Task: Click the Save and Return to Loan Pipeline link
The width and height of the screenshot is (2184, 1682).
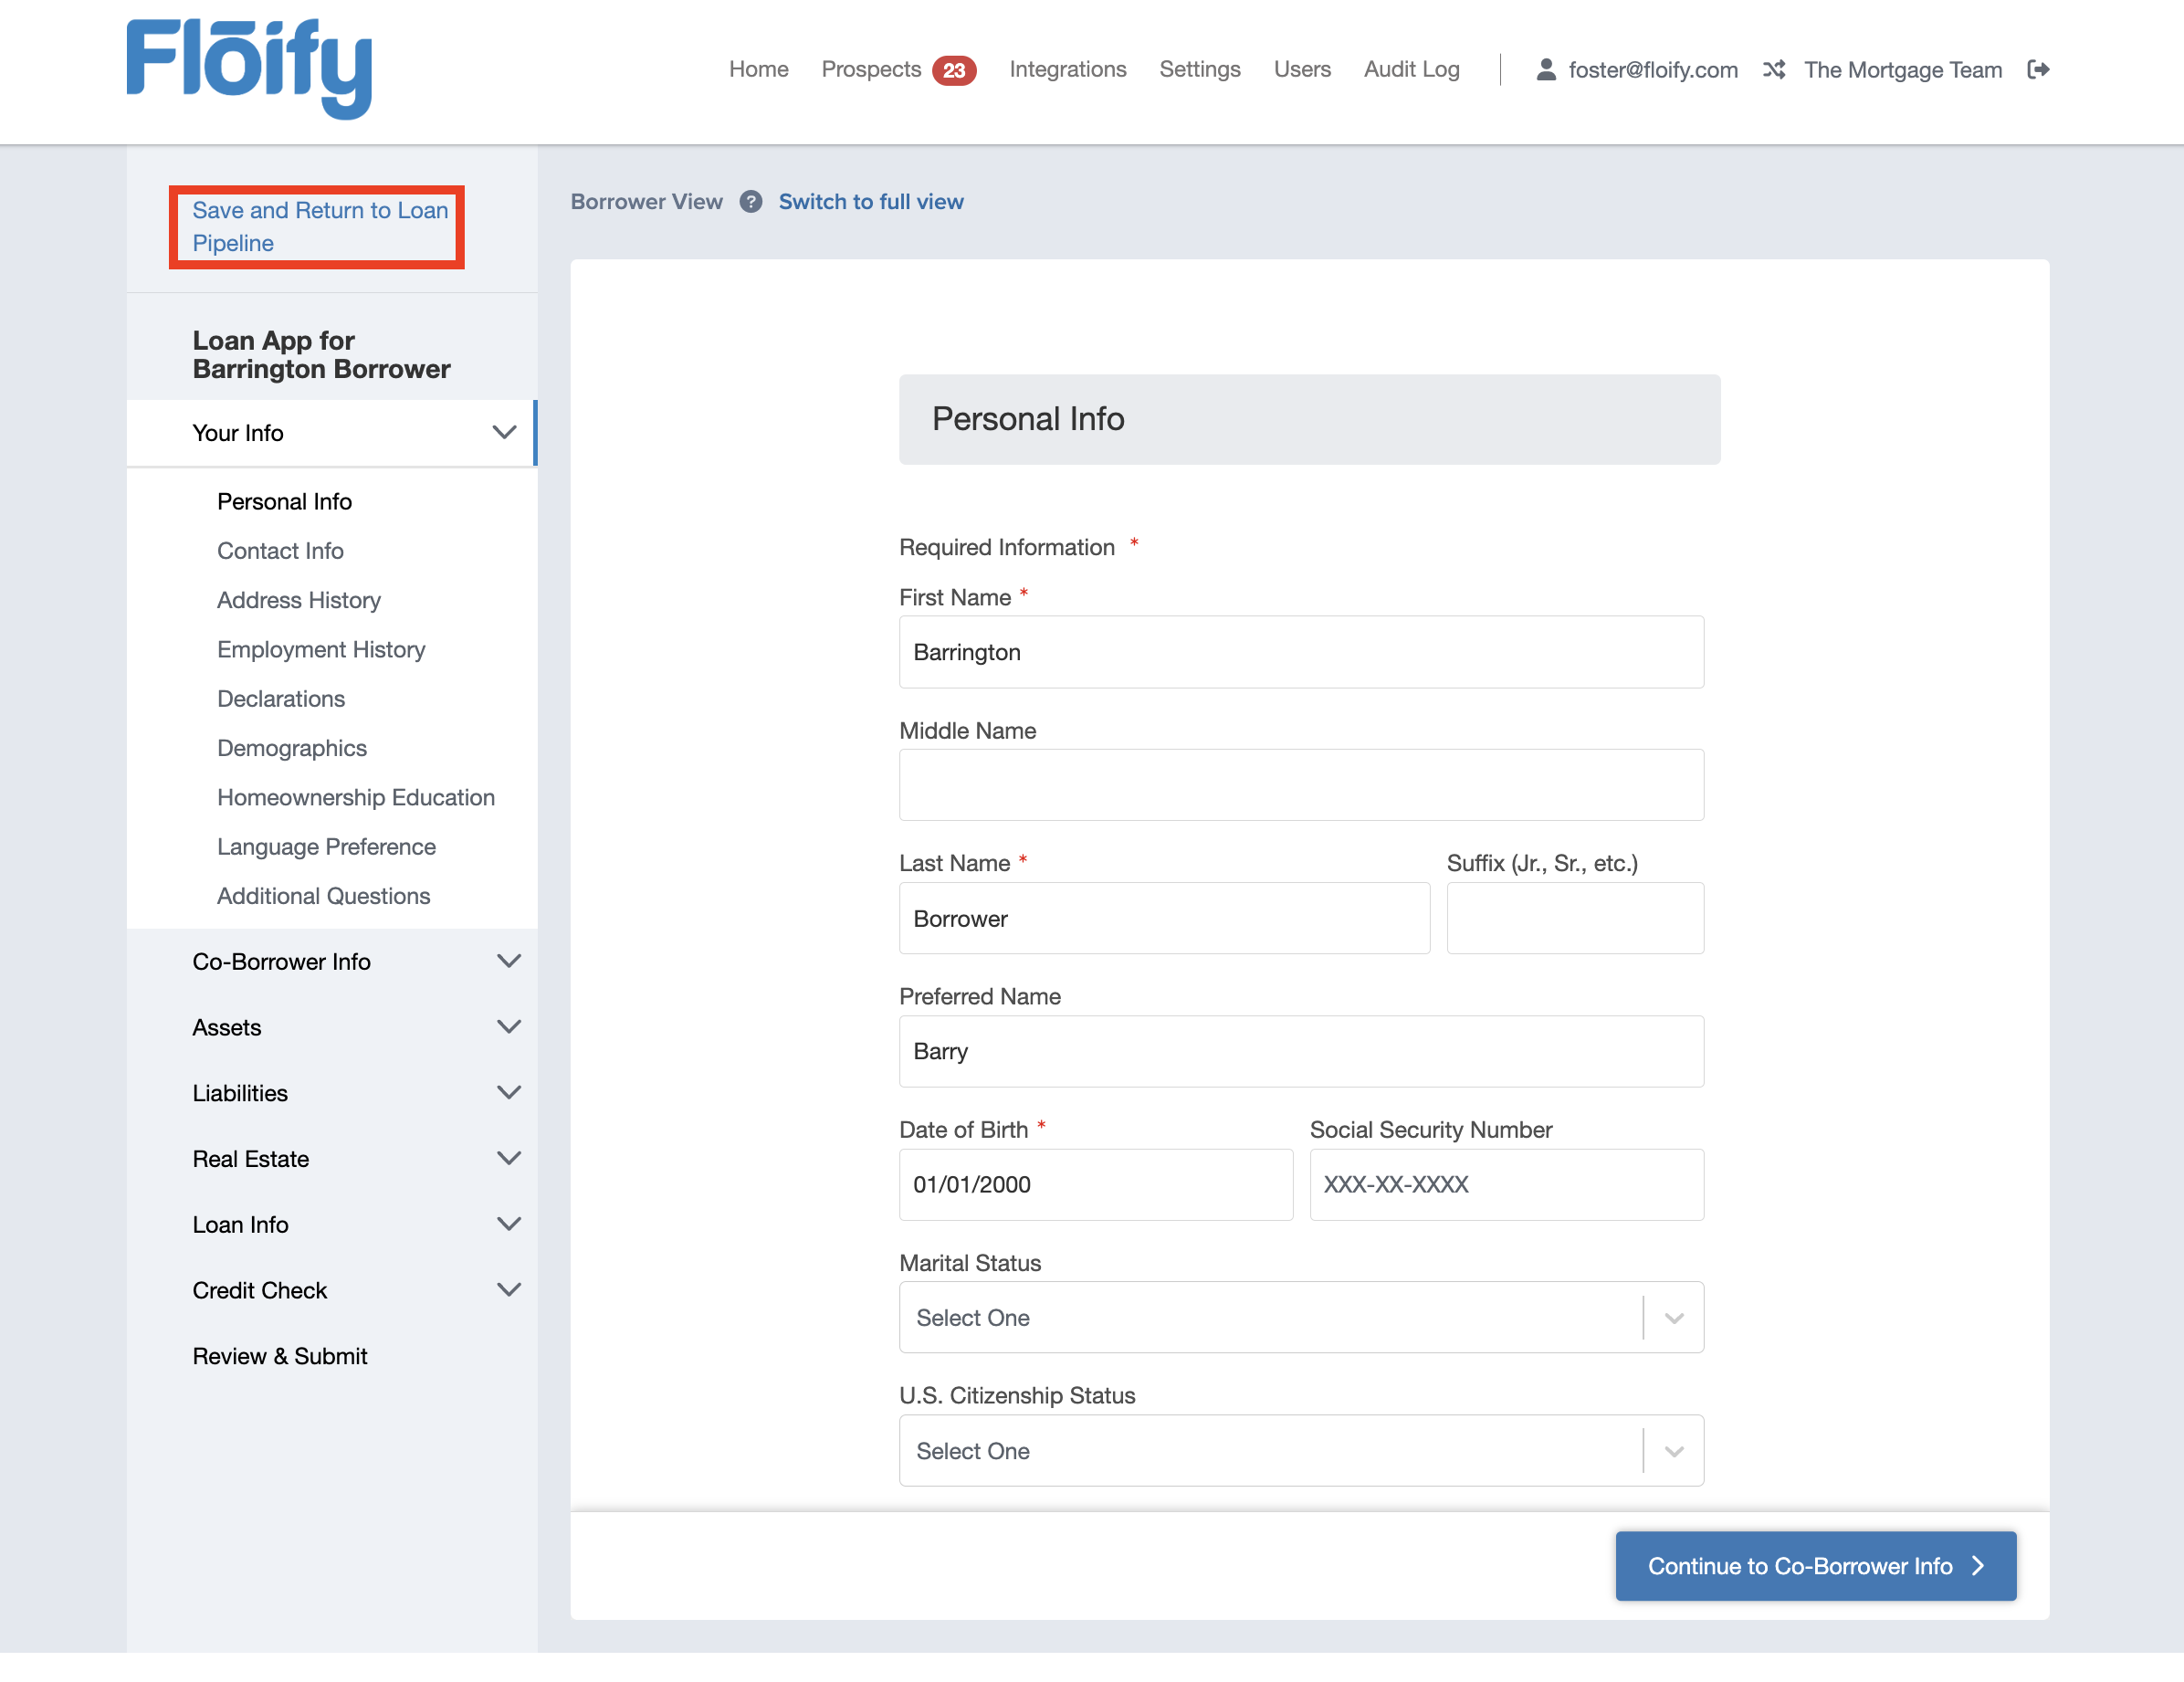Action: coord(318,226)
